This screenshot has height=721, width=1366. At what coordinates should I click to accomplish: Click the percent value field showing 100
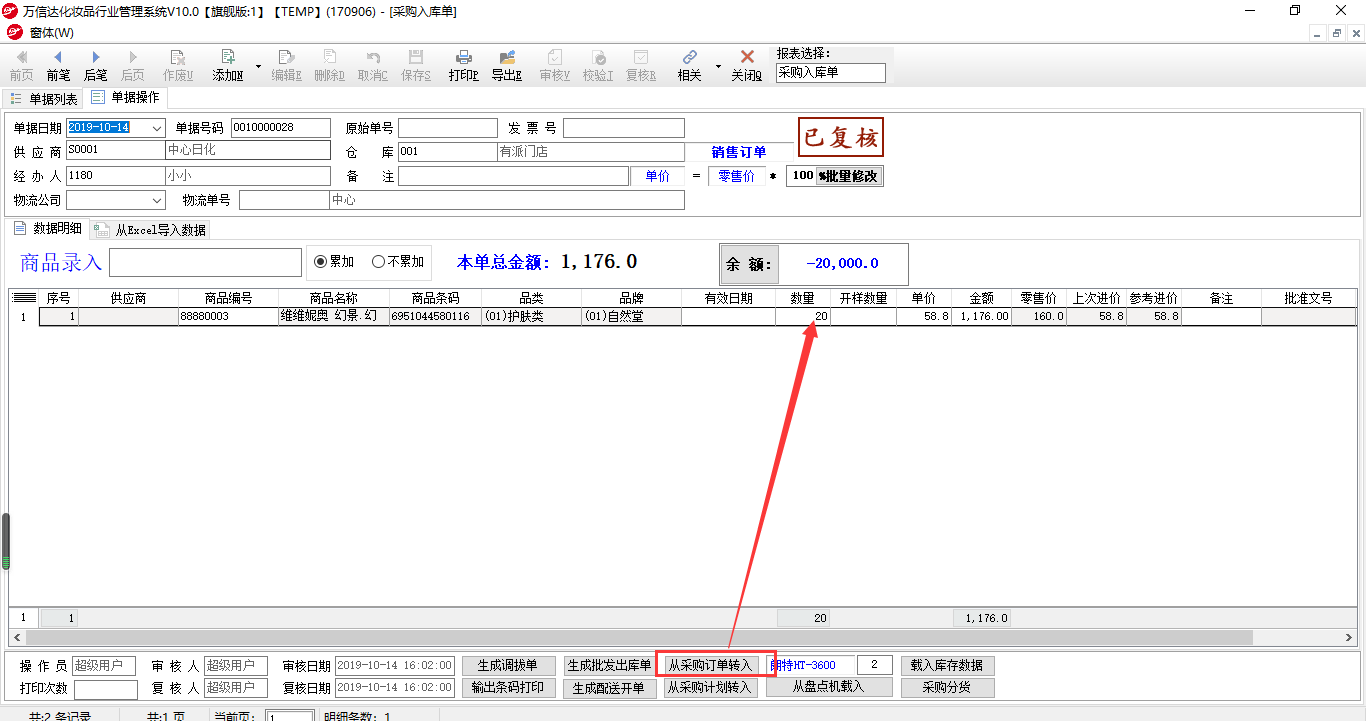click(x=801, y=176)
